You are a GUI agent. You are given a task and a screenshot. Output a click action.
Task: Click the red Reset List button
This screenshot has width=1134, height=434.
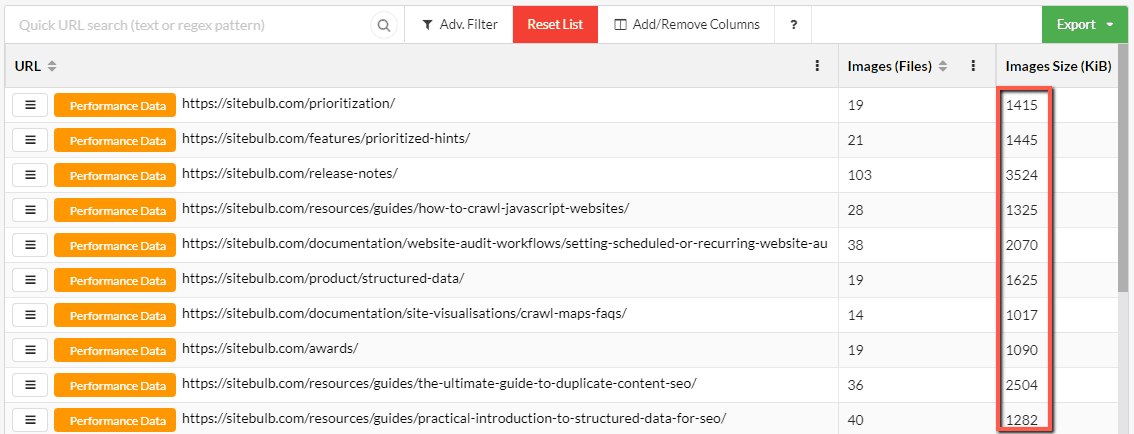(555, 25)
